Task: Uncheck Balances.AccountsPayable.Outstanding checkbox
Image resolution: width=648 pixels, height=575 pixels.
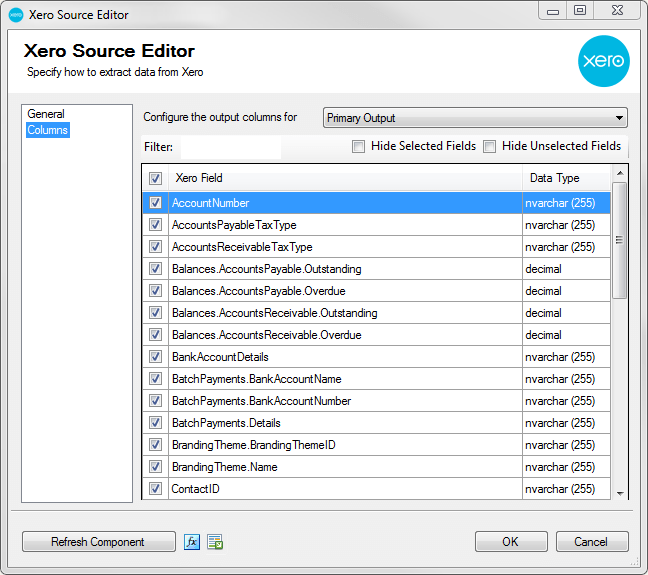Action: coord(155,269)
